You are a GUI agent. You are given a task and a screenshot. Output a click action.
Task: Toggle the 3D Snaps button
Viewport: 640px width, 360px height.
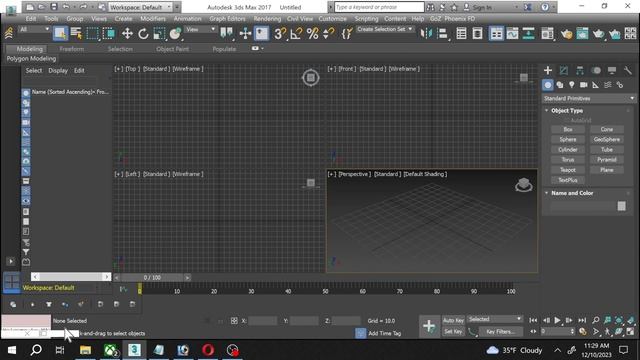click(280, 33)
